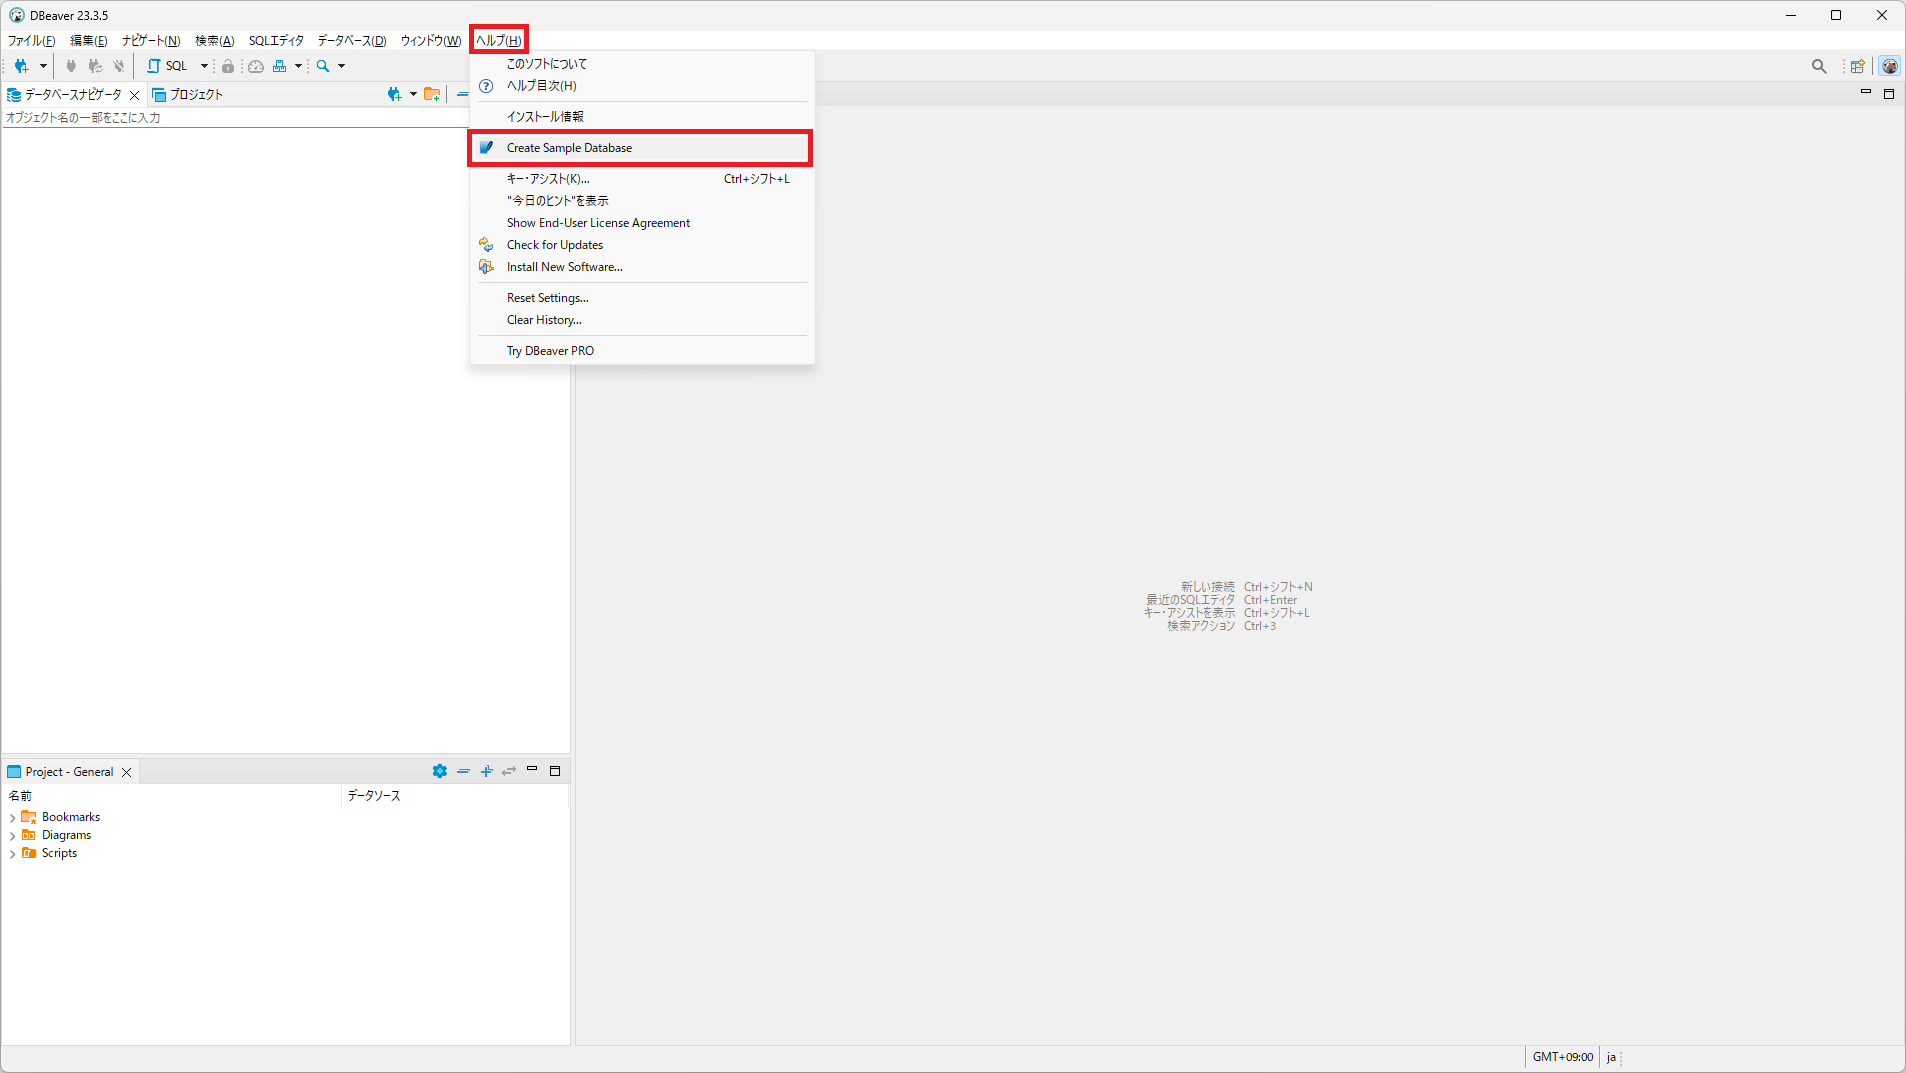Click Install New Software menu entry
Screen dimensions: 1906x1073
pos(564,267)
